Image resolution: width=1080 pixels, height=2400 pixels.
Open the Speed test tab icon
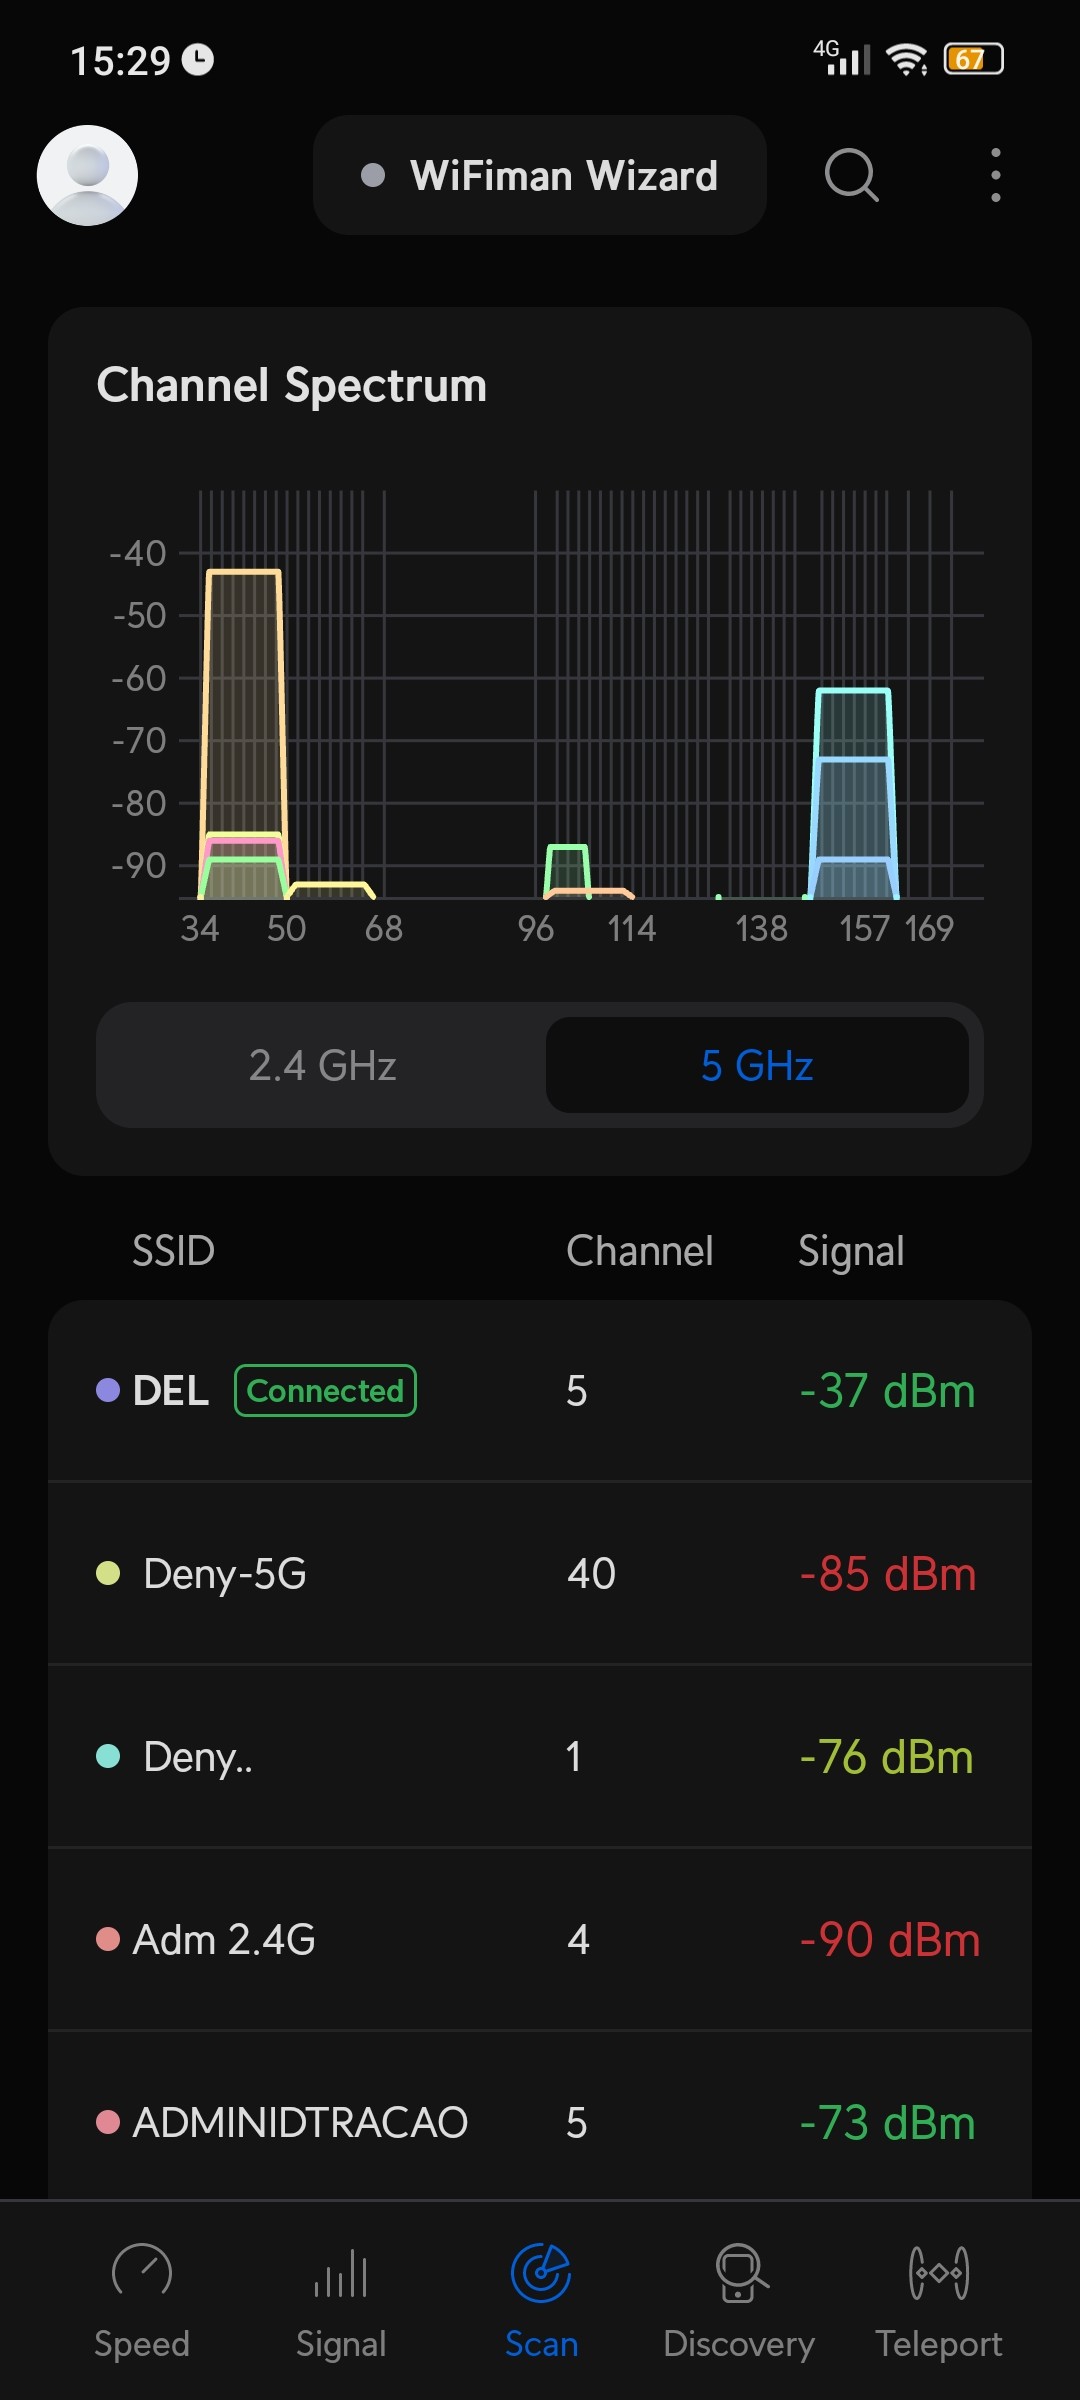coord(142,2272)
